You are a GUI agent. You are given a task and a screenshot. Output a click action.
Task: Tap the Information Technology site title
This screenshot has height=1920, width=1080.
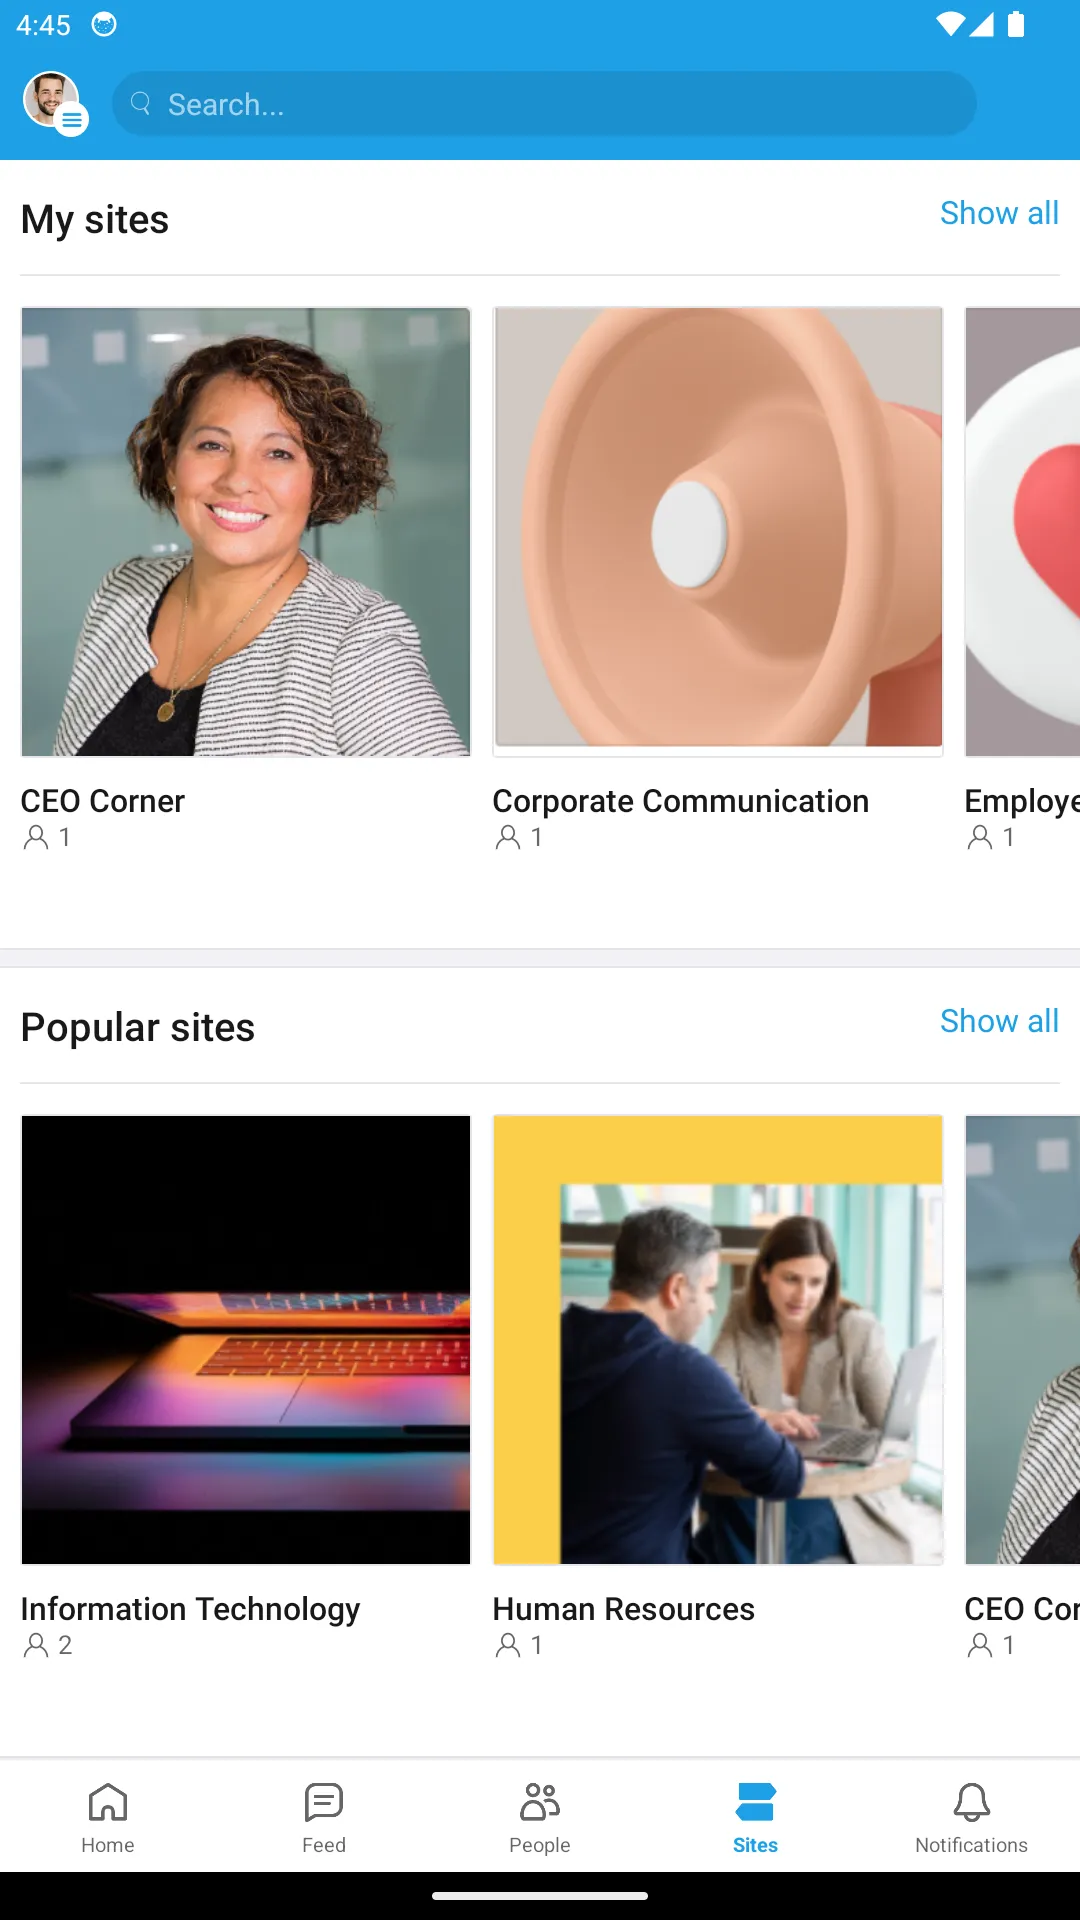(191, 1609)
